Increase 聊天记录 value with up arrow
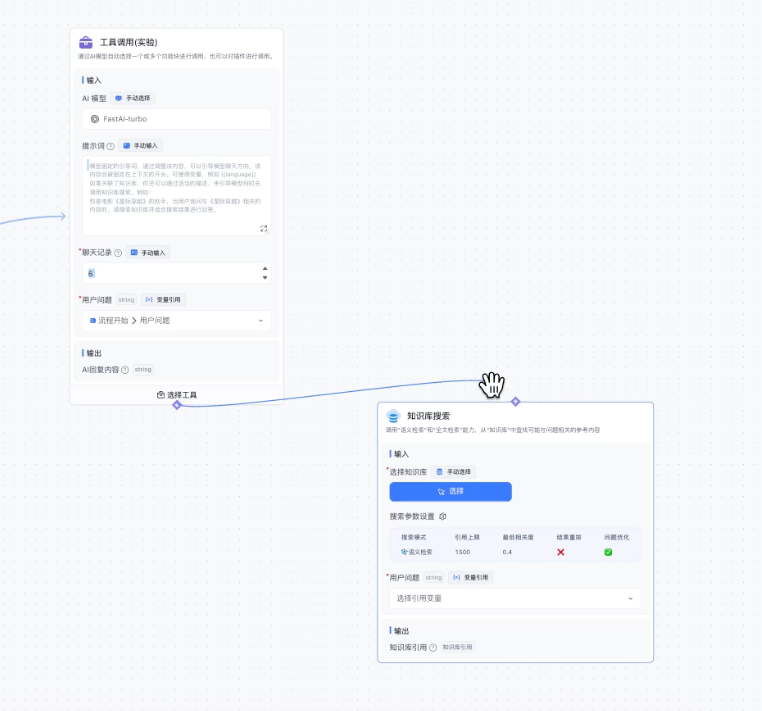Image resolution: width=762 pixels, height=711 pixels. click(264, 268)
